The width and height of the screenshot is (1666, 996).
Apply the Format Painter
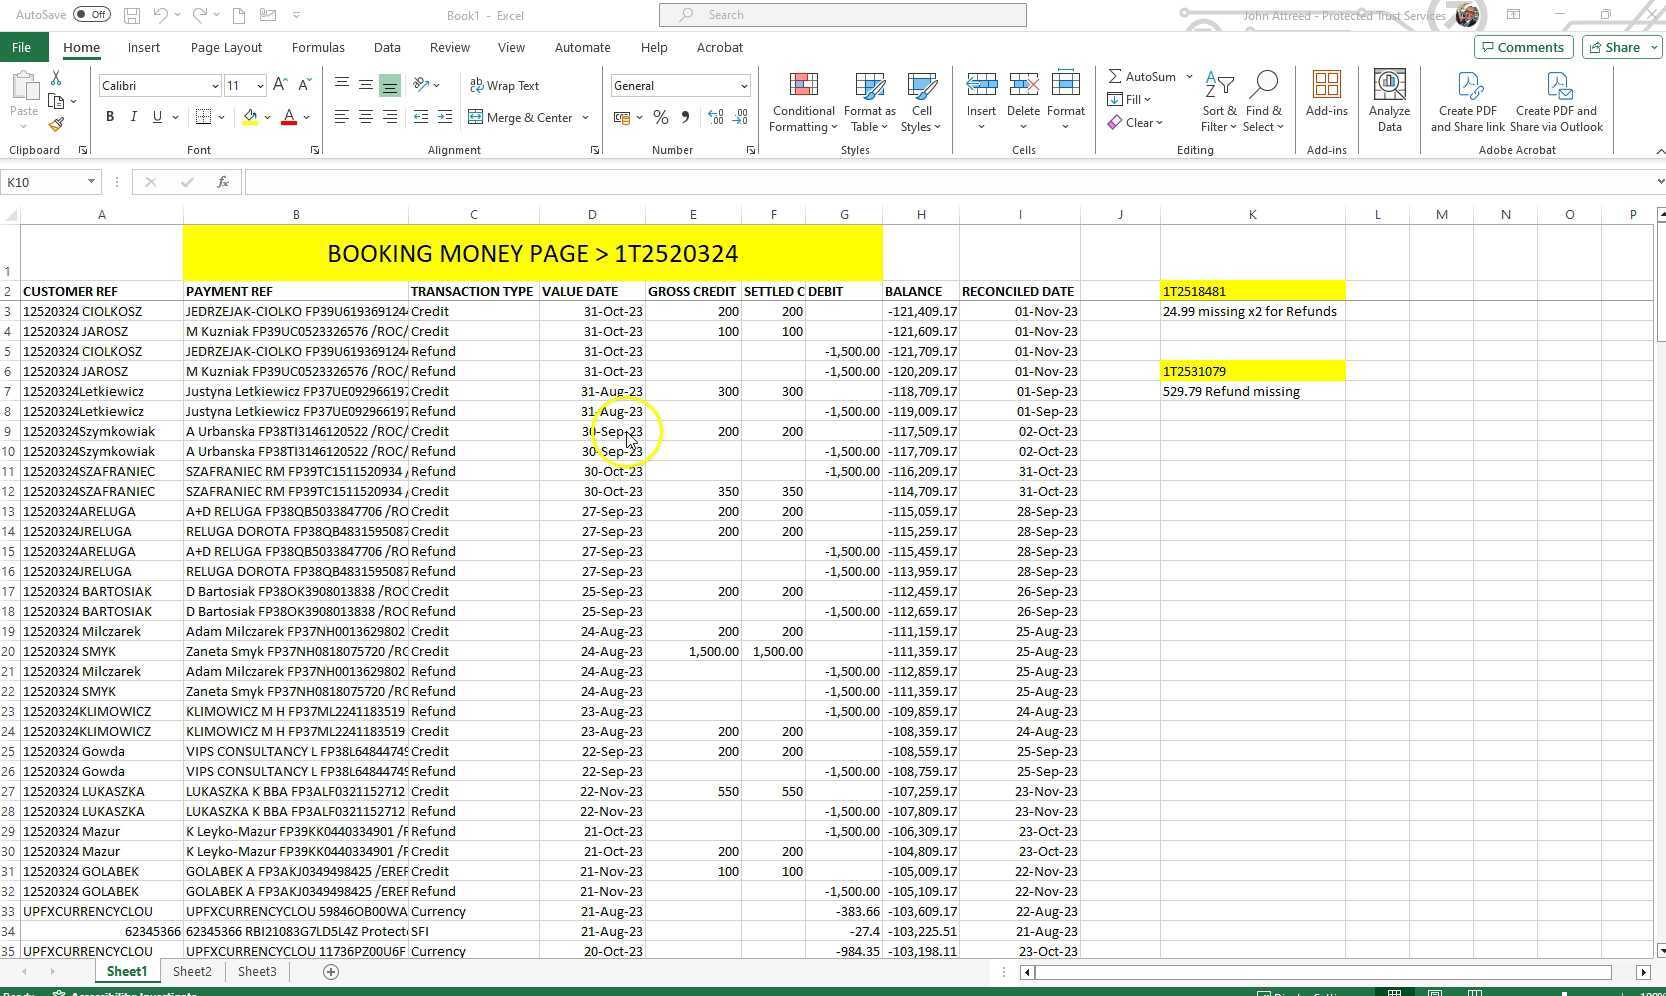(57, 125)
